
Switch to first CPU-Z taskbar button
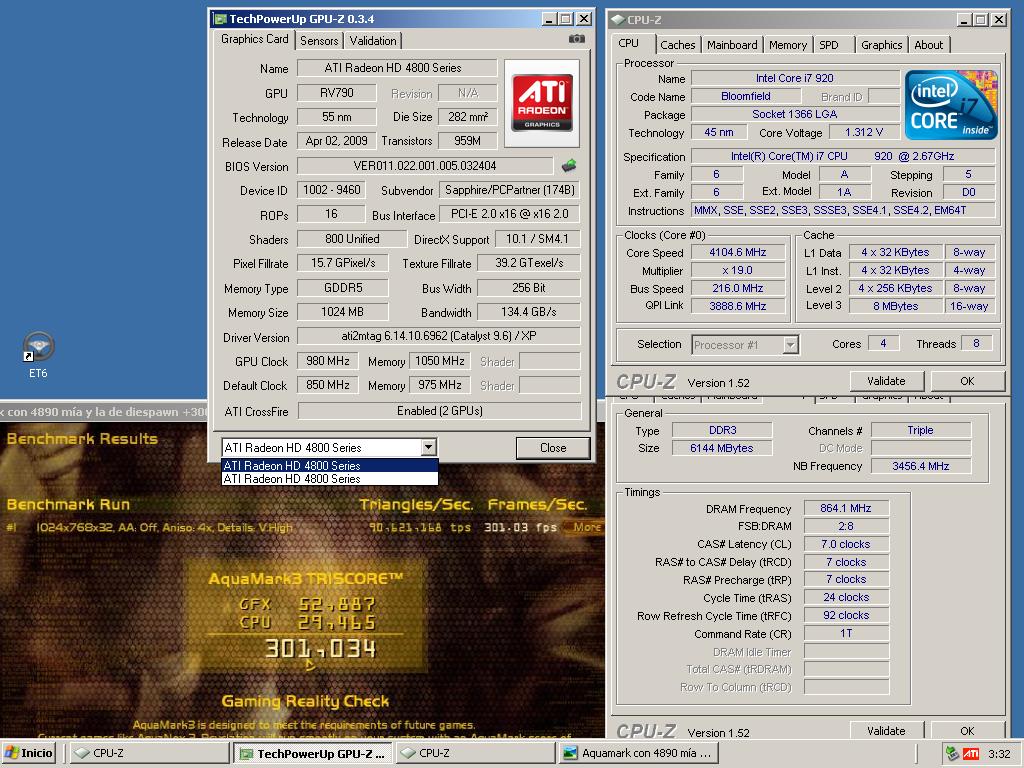(x=150, y=753)
